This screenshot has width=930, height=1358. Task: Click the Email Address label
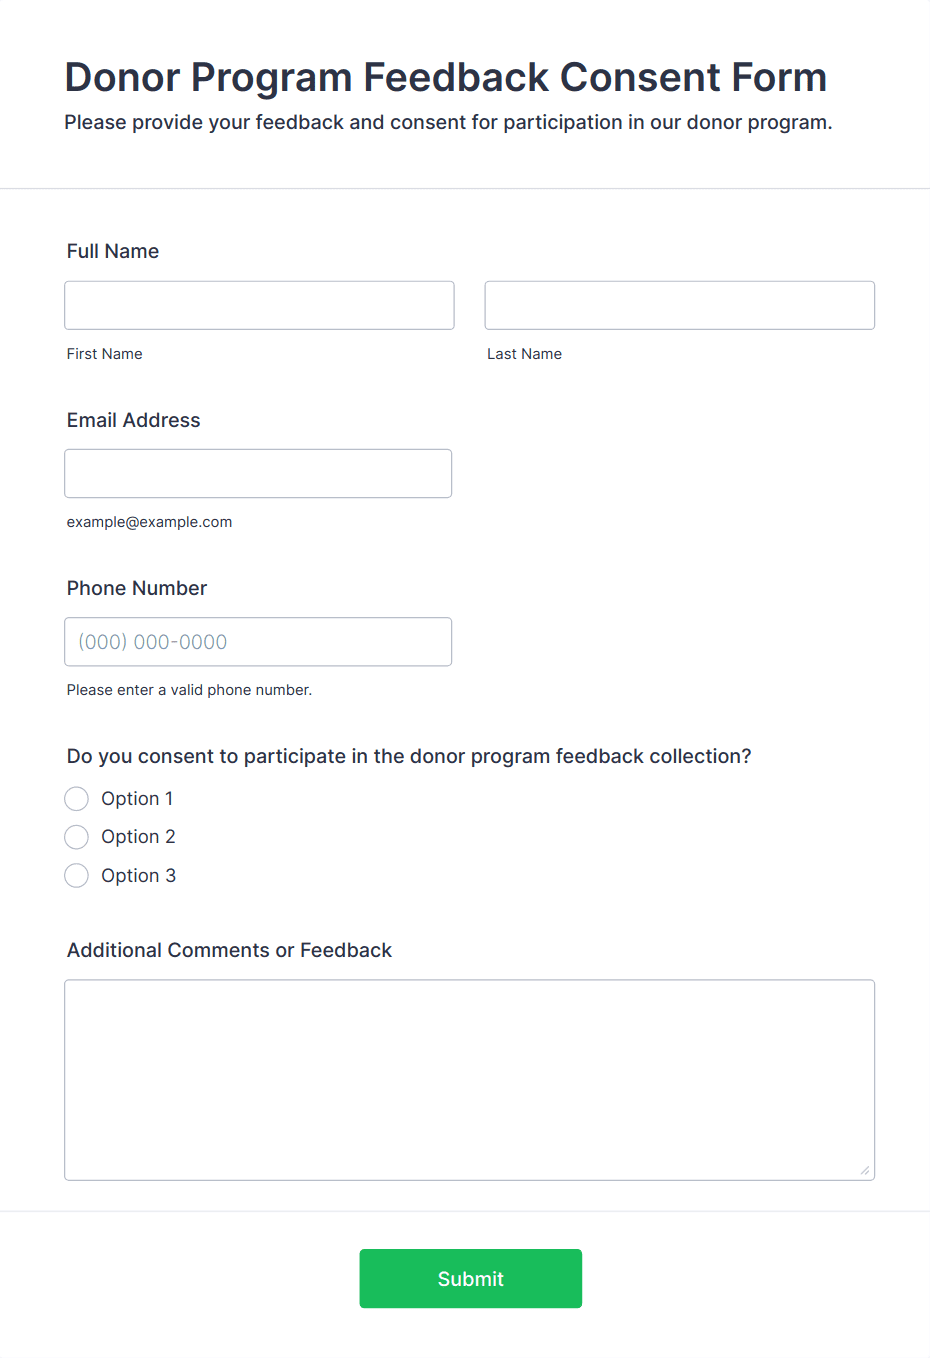pyautogui.click(x=134, y=420)
